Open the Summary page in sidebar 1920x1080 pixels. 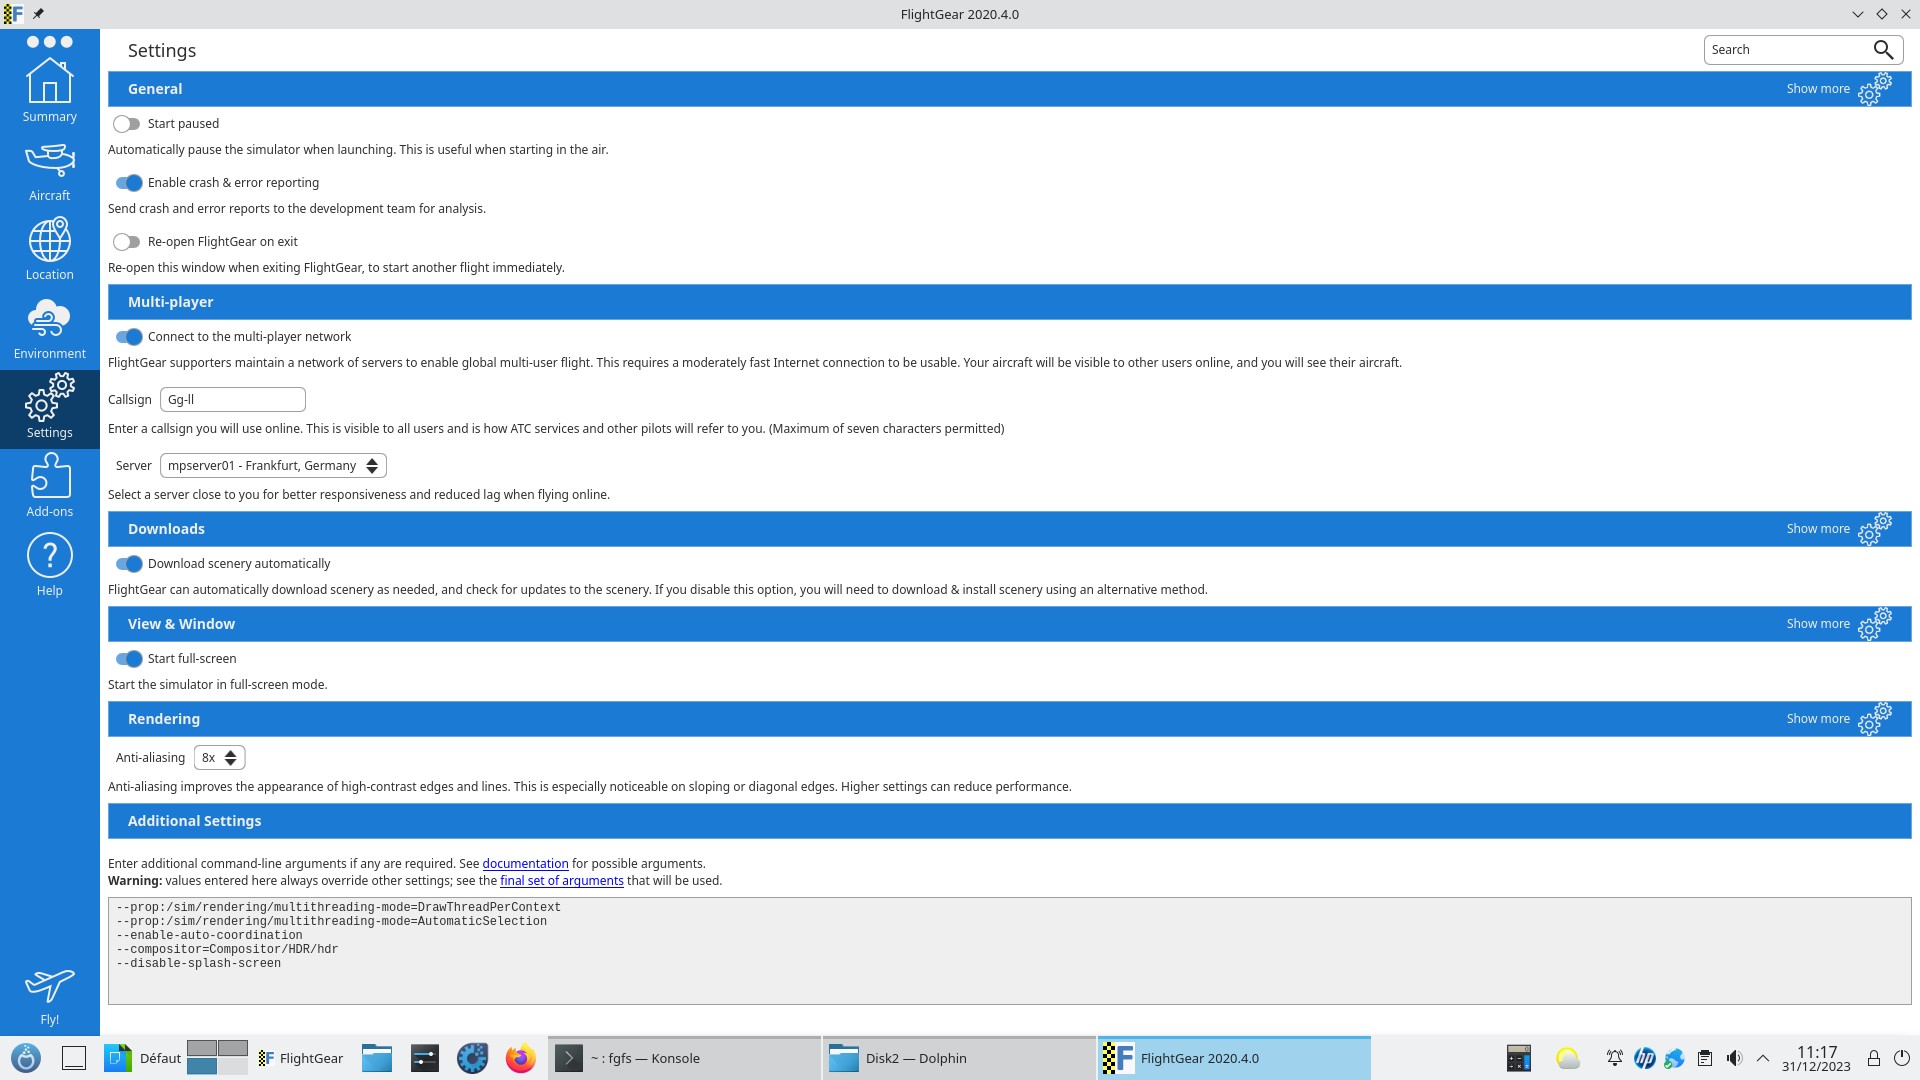(x=49, y=91)
